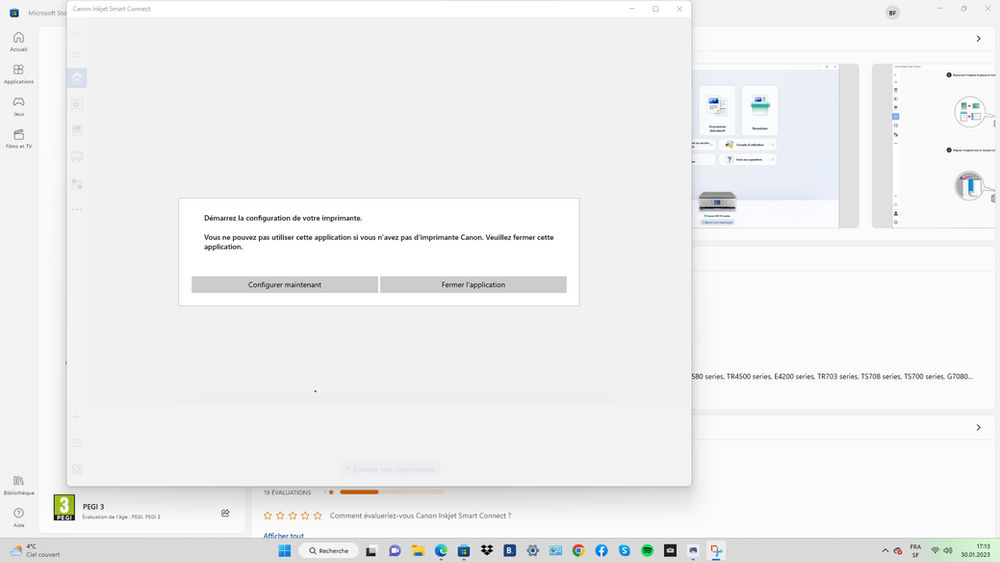Click the supported printer series text line
The width and height of the screenshot is (1000, 562).
coord(832,376)
